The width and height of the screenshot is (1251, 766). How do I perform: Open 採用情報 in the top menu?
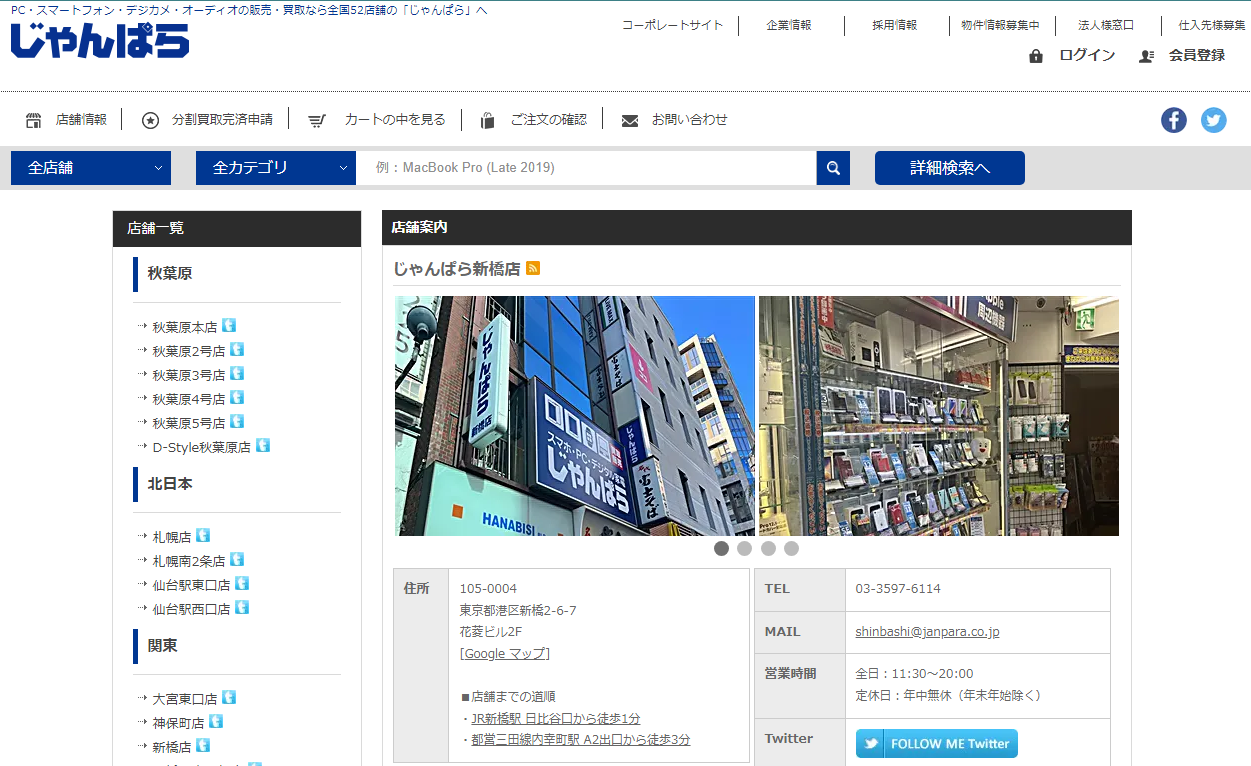tap(894, 25)
